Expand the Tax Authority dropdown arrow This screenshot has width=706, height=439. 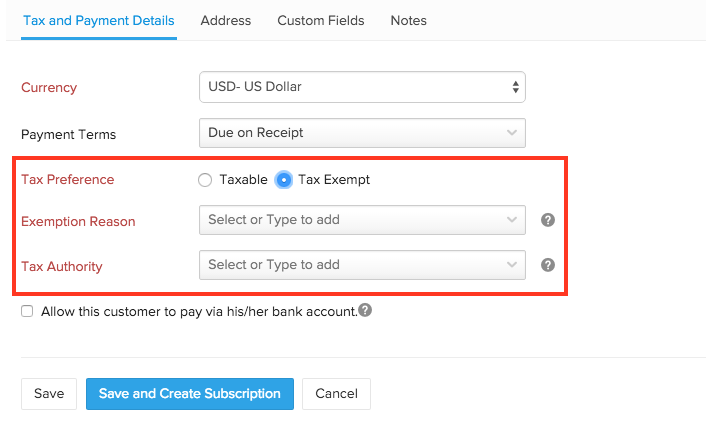point(512,265)
